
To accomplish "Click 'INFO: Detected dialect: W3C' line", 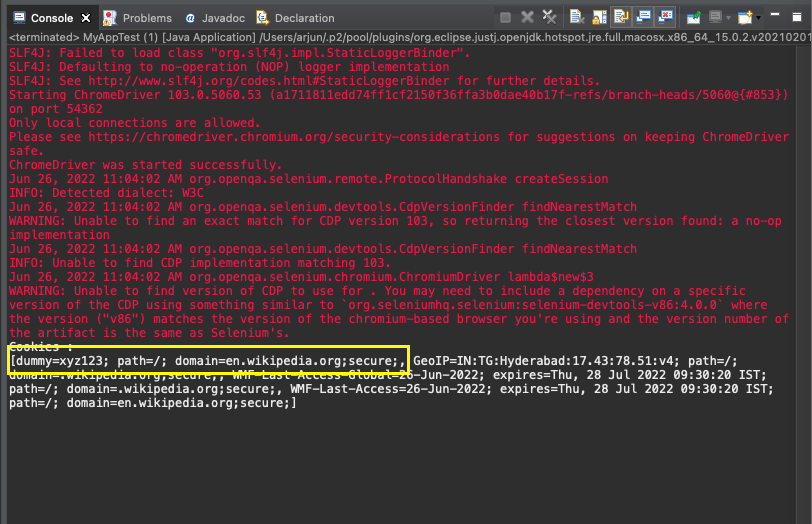I will pos(106,193).
